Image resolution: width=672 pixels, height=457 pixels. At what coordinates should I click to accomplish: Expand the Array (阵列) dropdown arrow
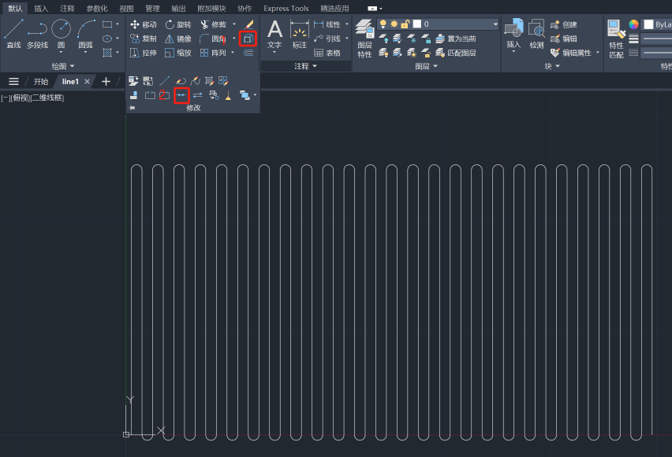[x=233, y=53]
